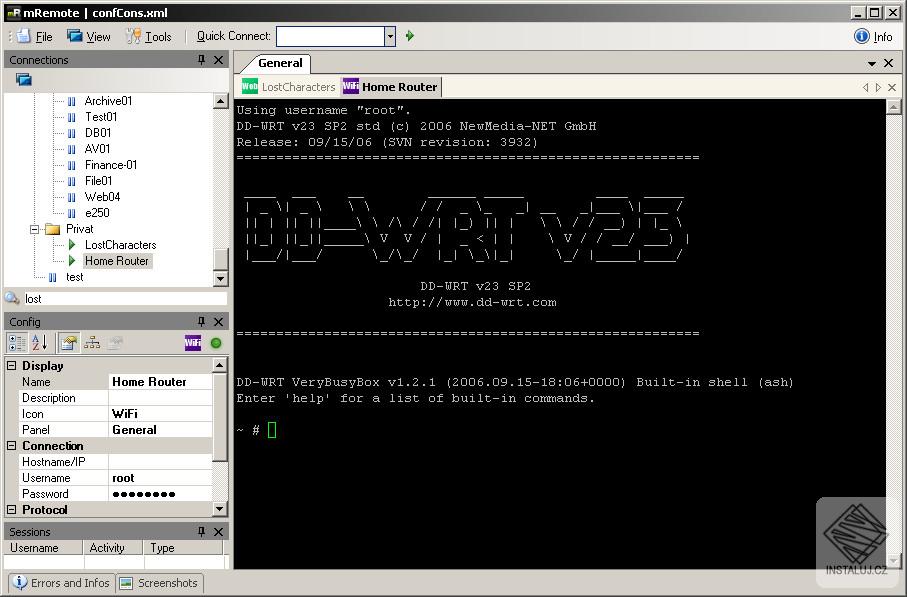The width and height of the screenshot is (907, 597).
Task: Click the empty Hostname/IP value field
Action: (x=160, y=462)
